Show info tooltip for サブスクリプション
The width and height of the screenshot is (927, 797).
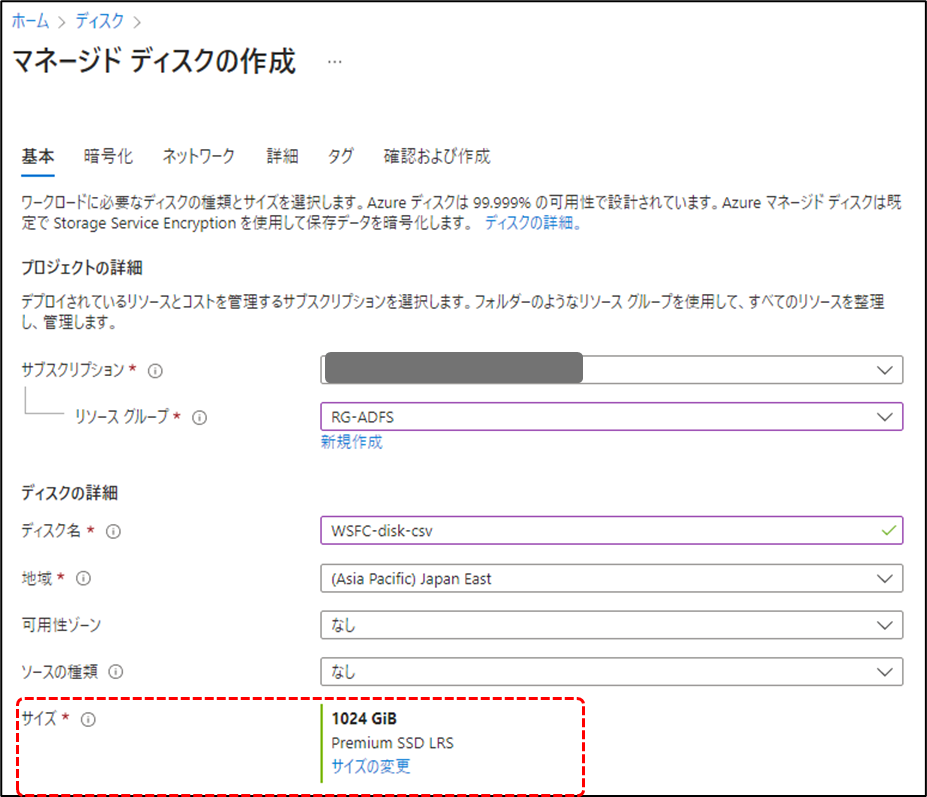pos(155,371)
